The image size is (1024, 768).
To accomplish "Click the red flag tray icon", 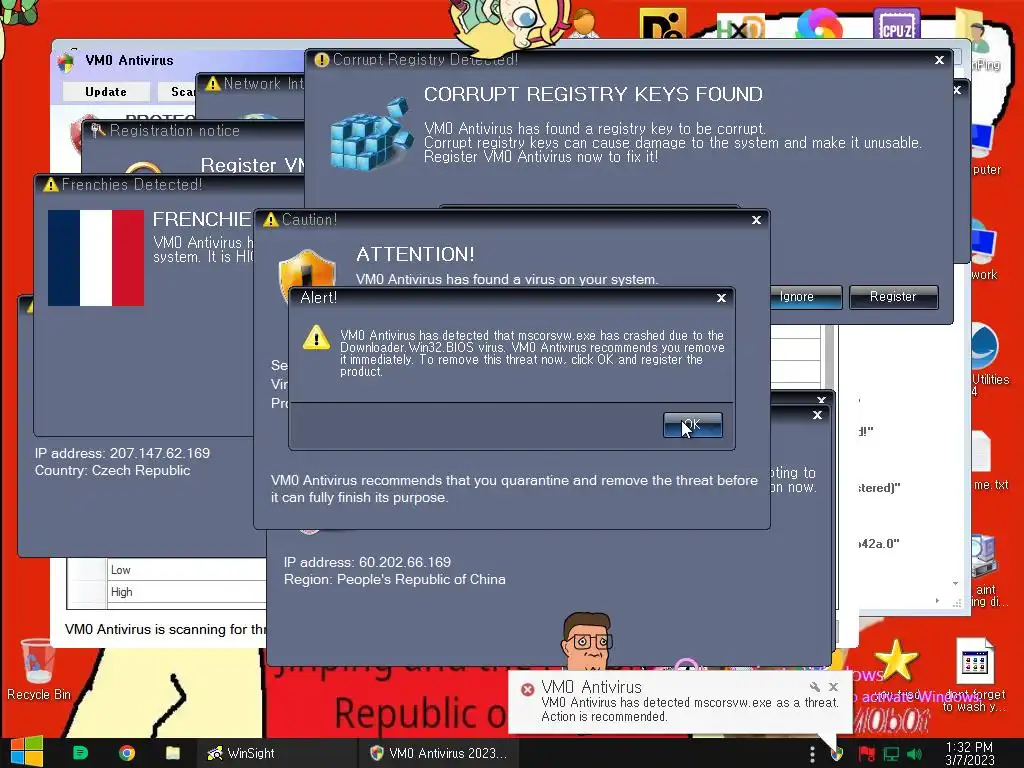I will [866, 754].
